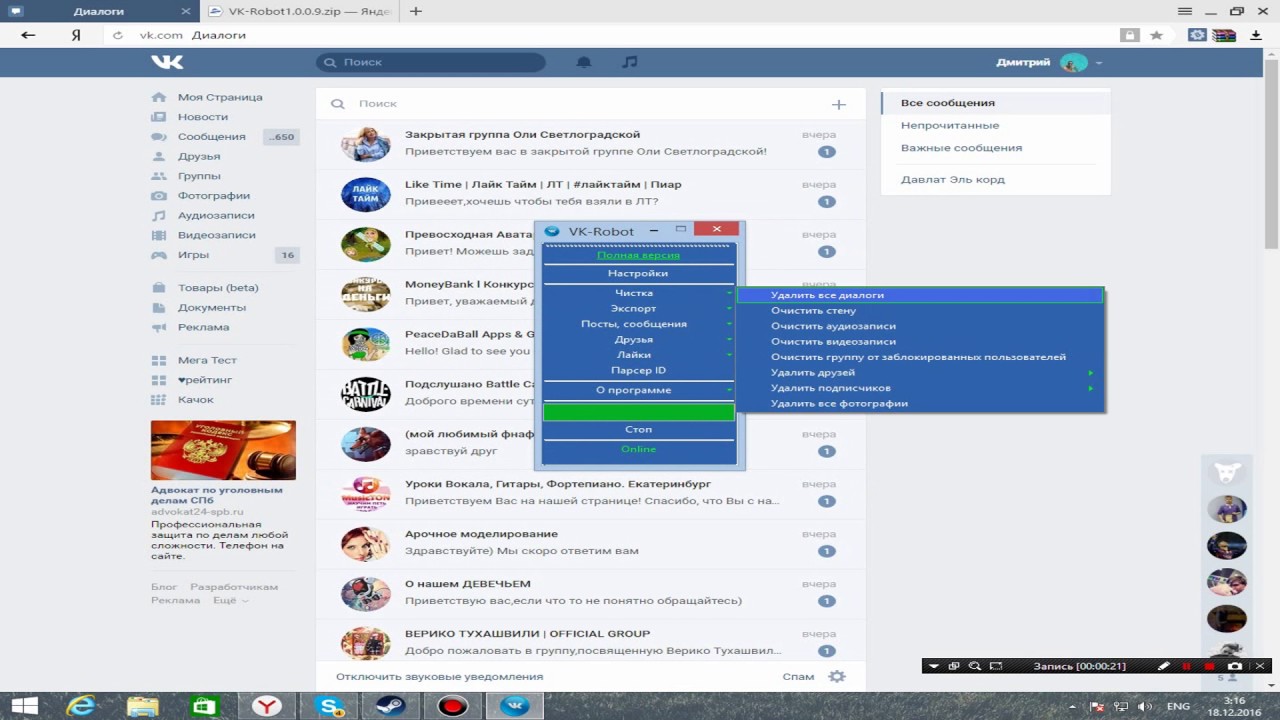Viewport: 1280px width, 720px height.
Task: Open Steam from the taskbar
Action: point(390,706)
